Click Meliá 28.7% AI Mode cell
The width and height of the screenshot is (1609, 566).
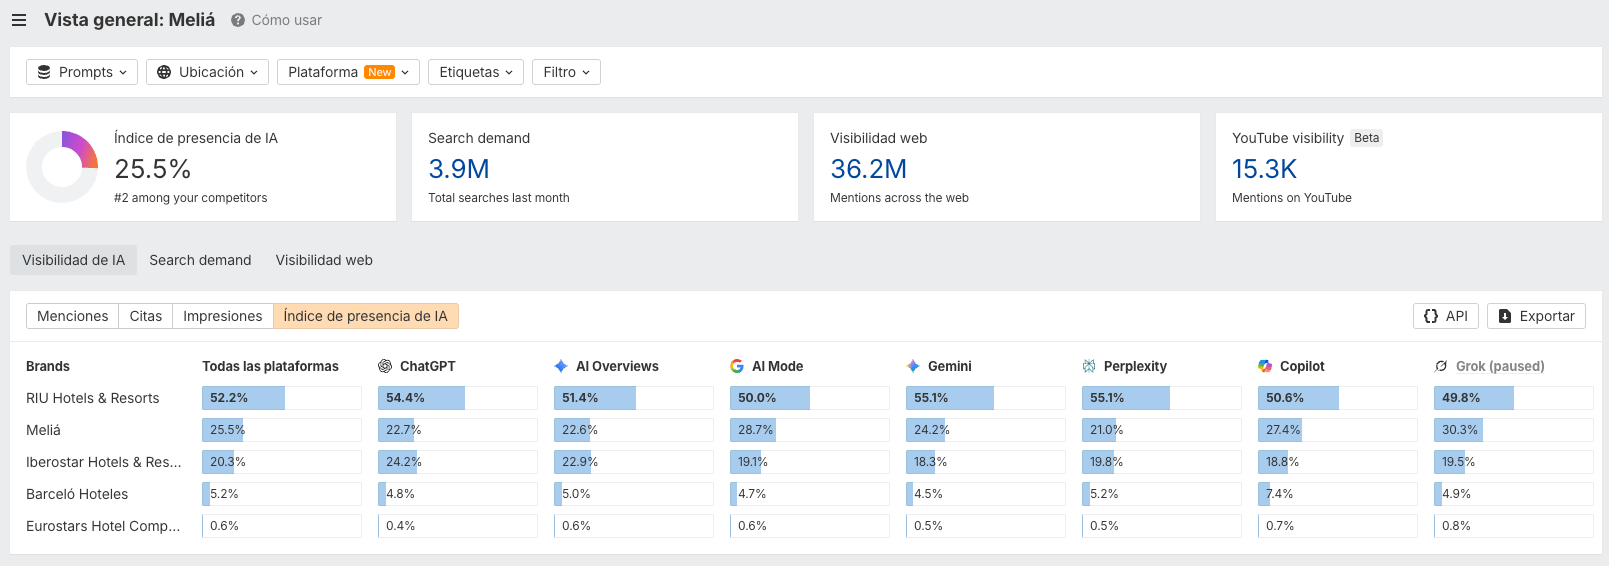point(810,430)
